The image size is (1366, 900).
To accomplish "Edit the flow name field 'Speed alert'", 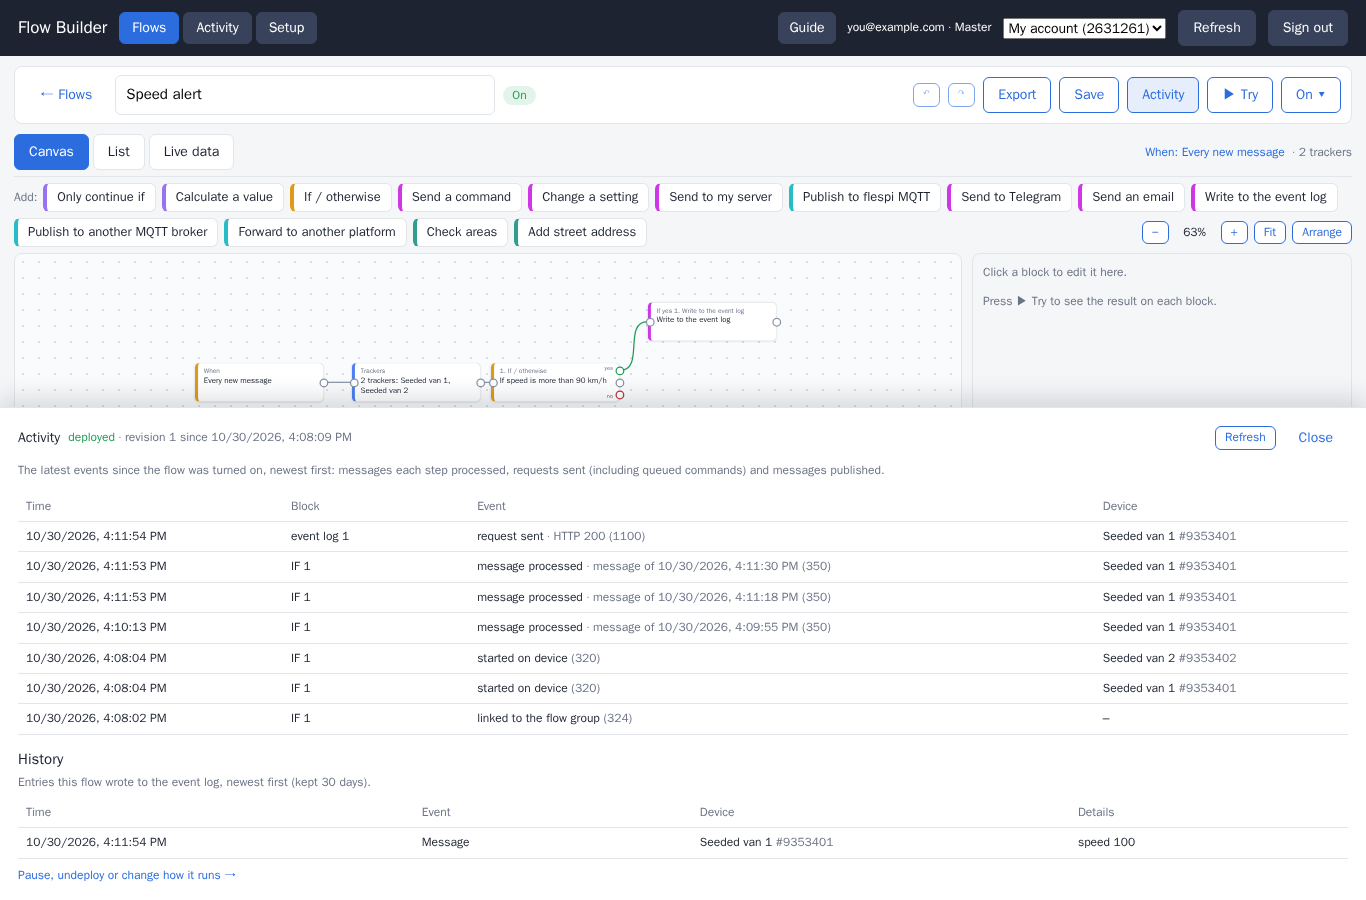I will click(x=305, y=95).
